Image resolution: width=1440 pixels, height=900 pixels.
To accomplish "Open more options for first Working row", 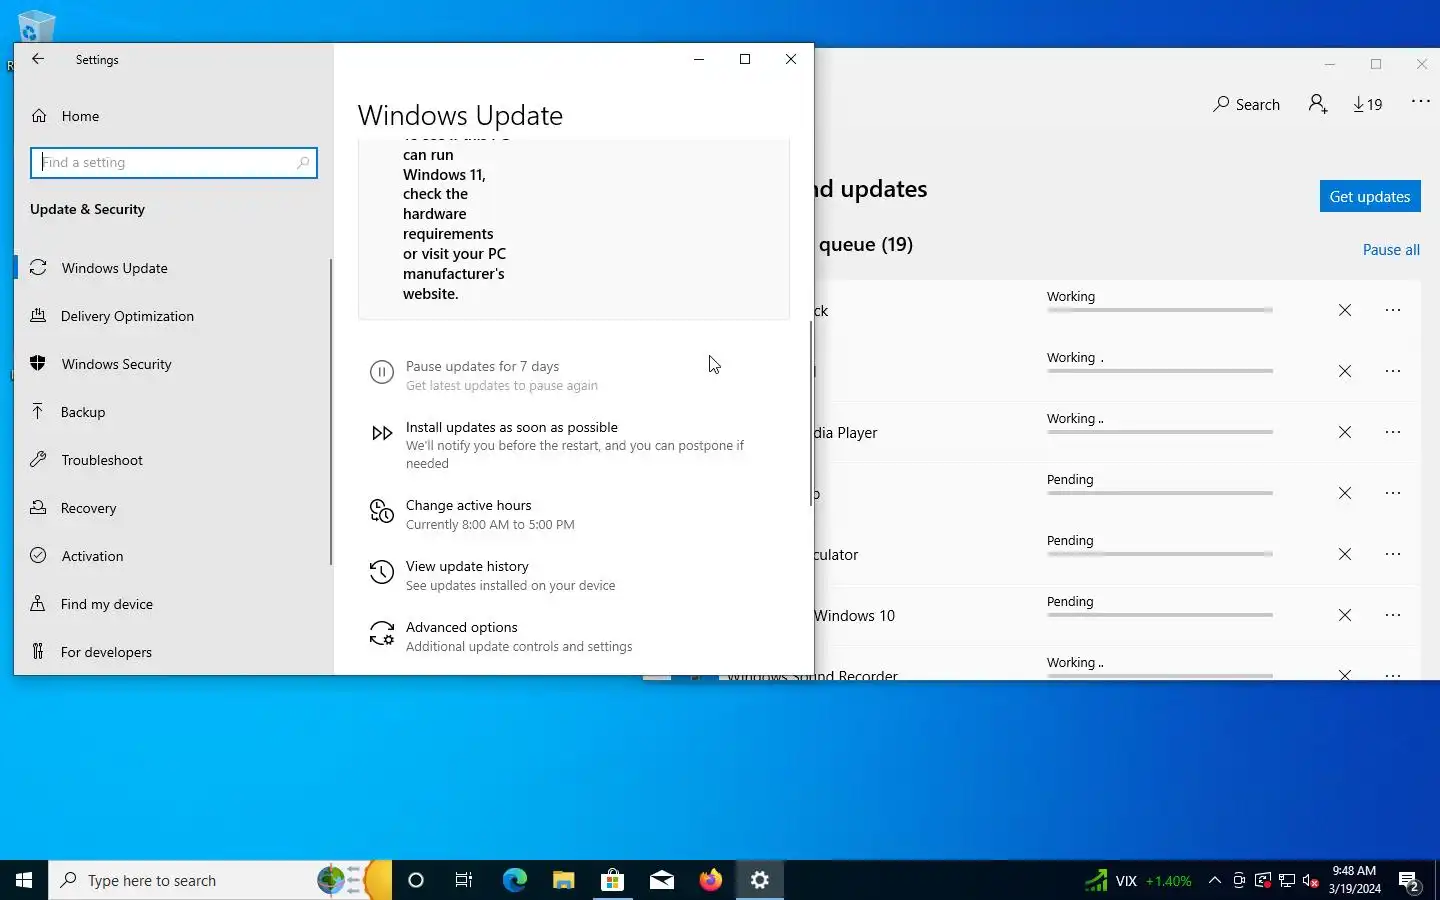I will (1393, 310).
